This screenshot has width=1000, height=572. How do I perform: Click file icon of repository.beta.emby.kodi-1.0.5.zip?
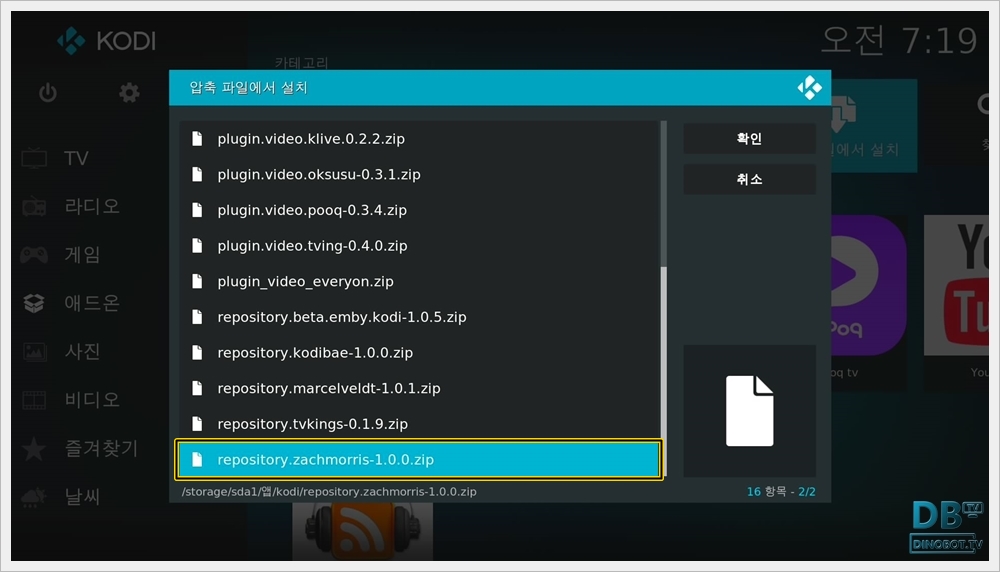(x=197, y=317)
